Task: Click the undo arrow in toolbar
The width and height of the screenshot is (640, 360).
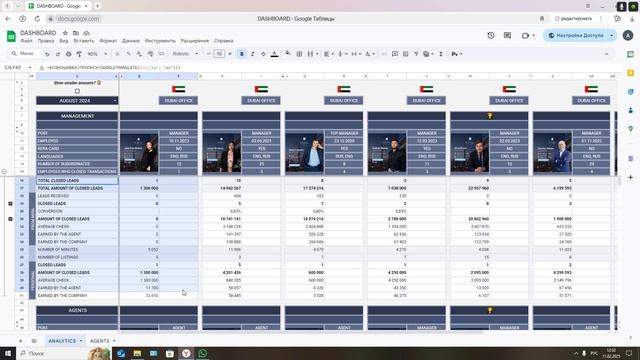Action: point(47,54)
